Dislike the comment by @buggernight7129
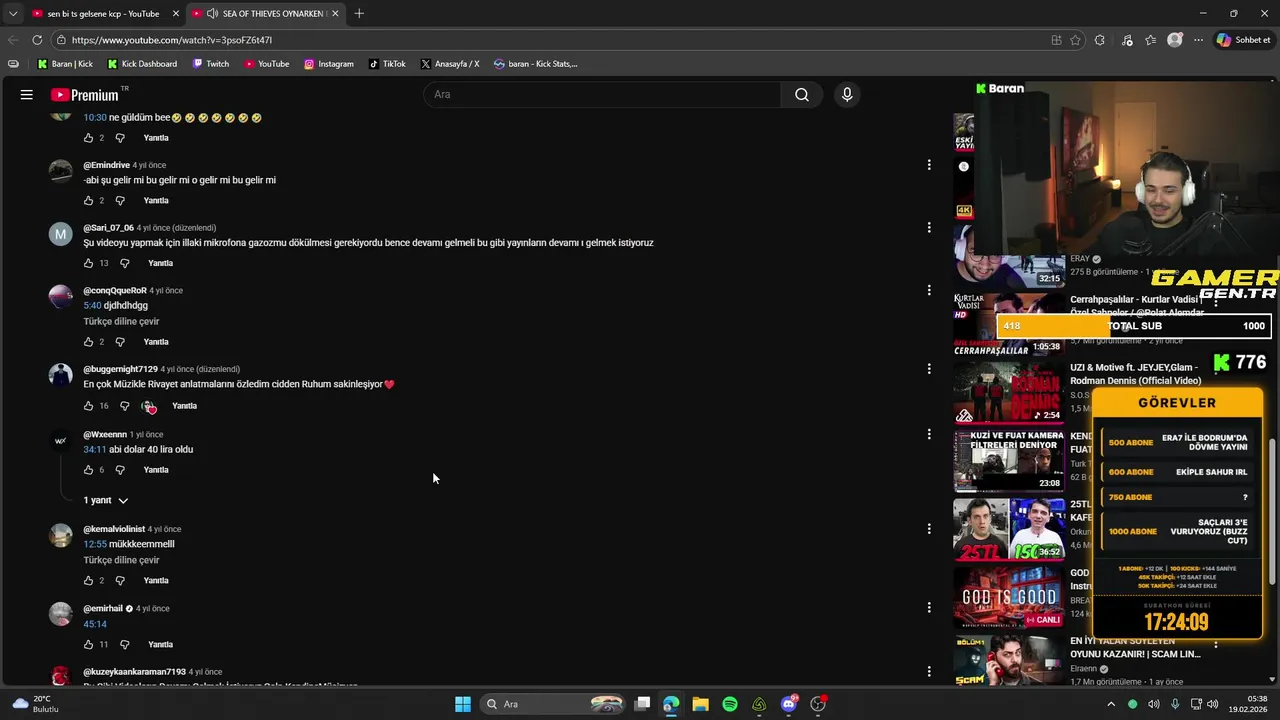This screenshot has height=720, width=1280. coord(125,406)
